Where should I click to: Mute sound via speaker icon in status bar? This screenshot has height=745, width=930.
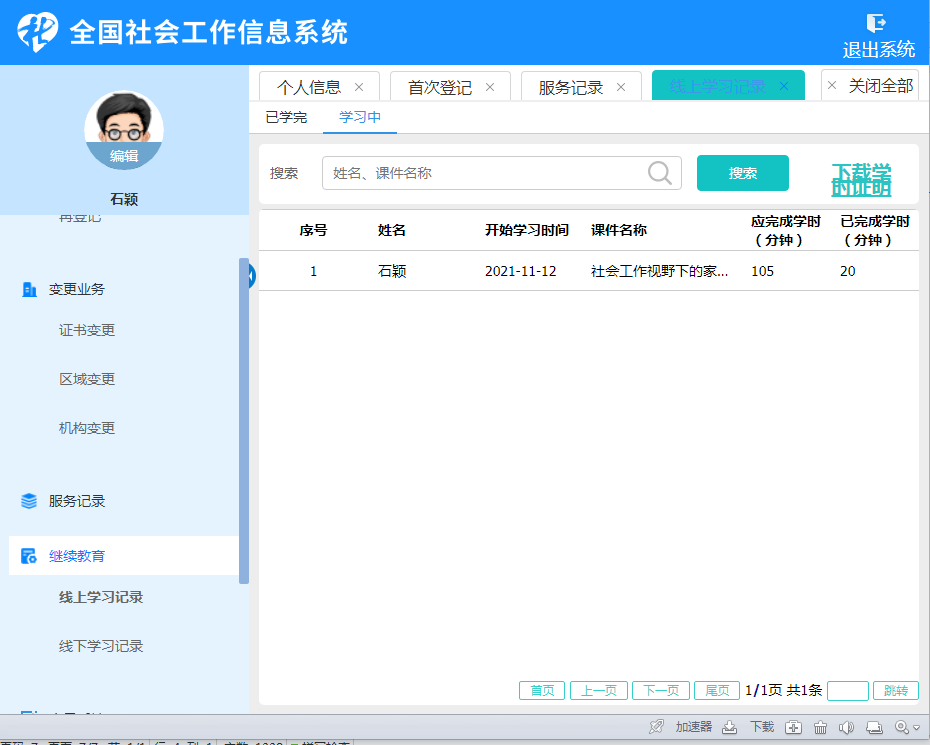point(846,727)
